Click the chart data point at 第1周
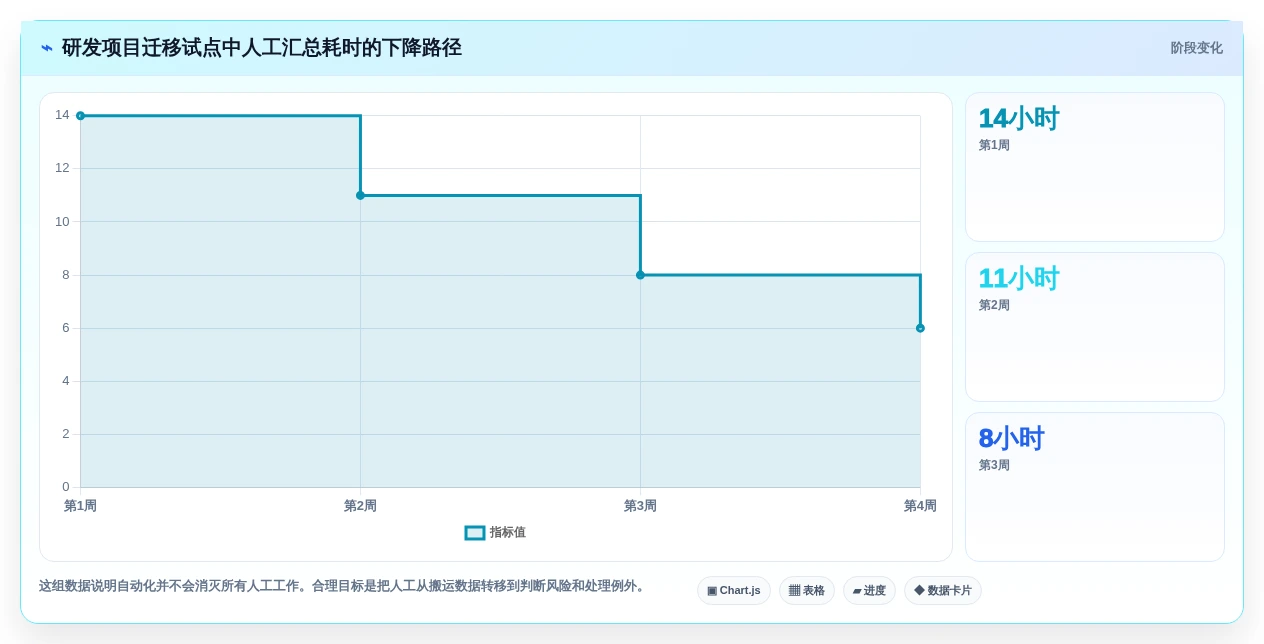1264x644 pixels. tap(80, 116)
